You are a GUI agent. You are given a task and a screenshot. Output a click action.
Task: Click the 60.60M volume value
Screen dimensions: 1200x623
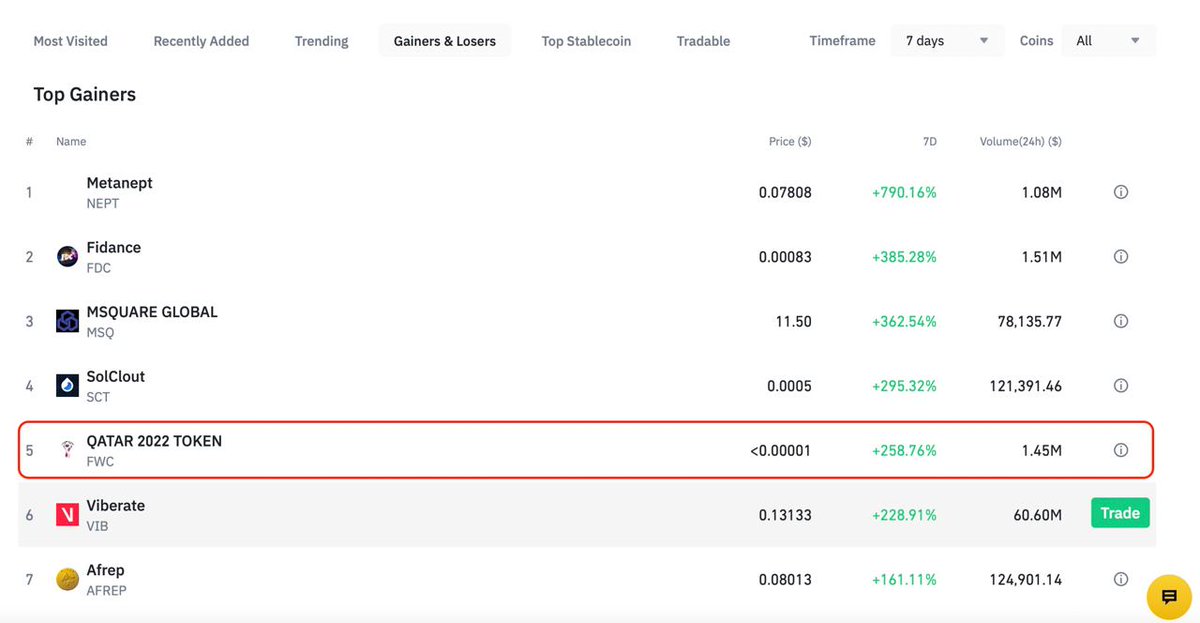(x=1037, y=515)
